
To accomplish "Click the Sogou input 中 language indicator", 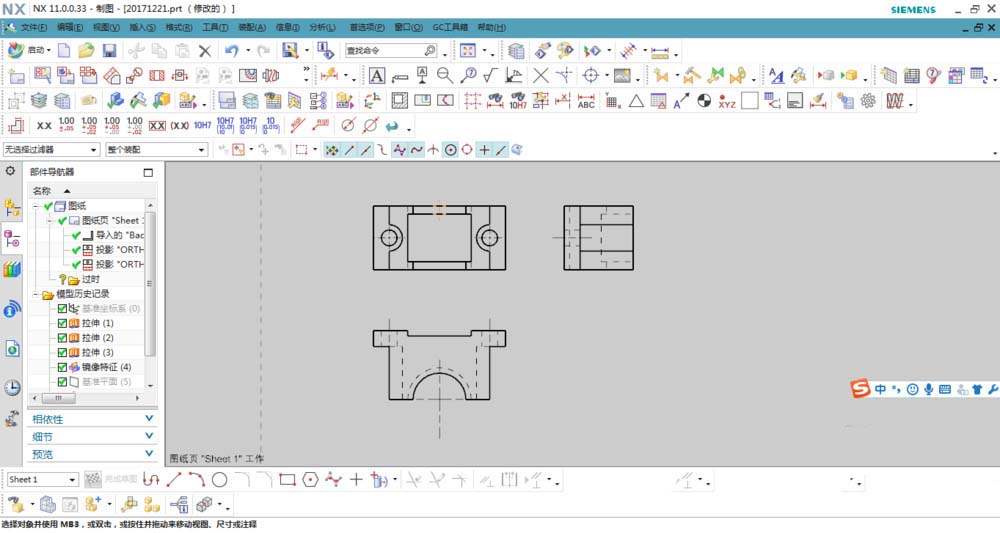I will click(x=880, y=389).
